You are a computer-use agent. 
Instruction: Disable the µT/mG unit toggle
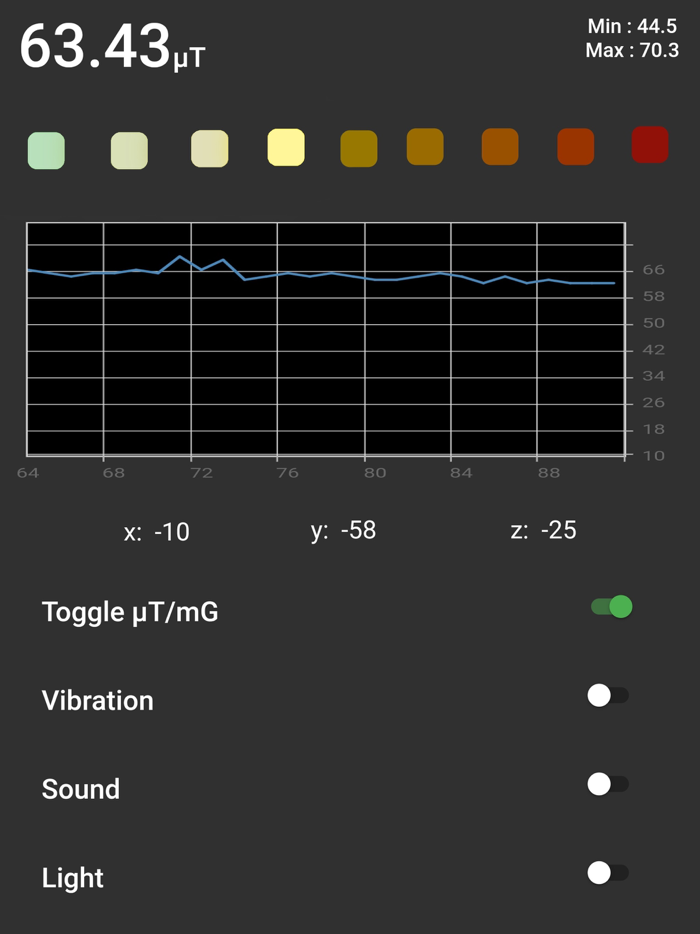[x=611, y=606]
